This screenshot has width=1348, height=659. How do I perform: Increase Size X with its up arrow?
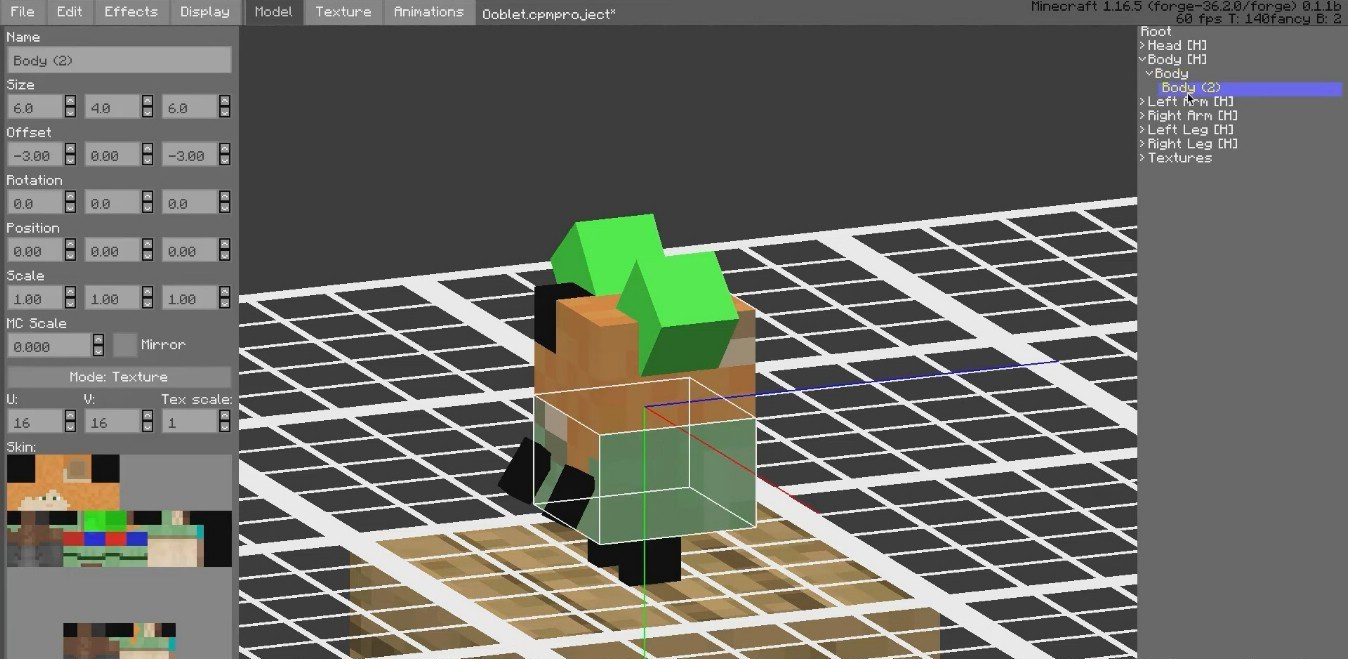tap(70, 101)
